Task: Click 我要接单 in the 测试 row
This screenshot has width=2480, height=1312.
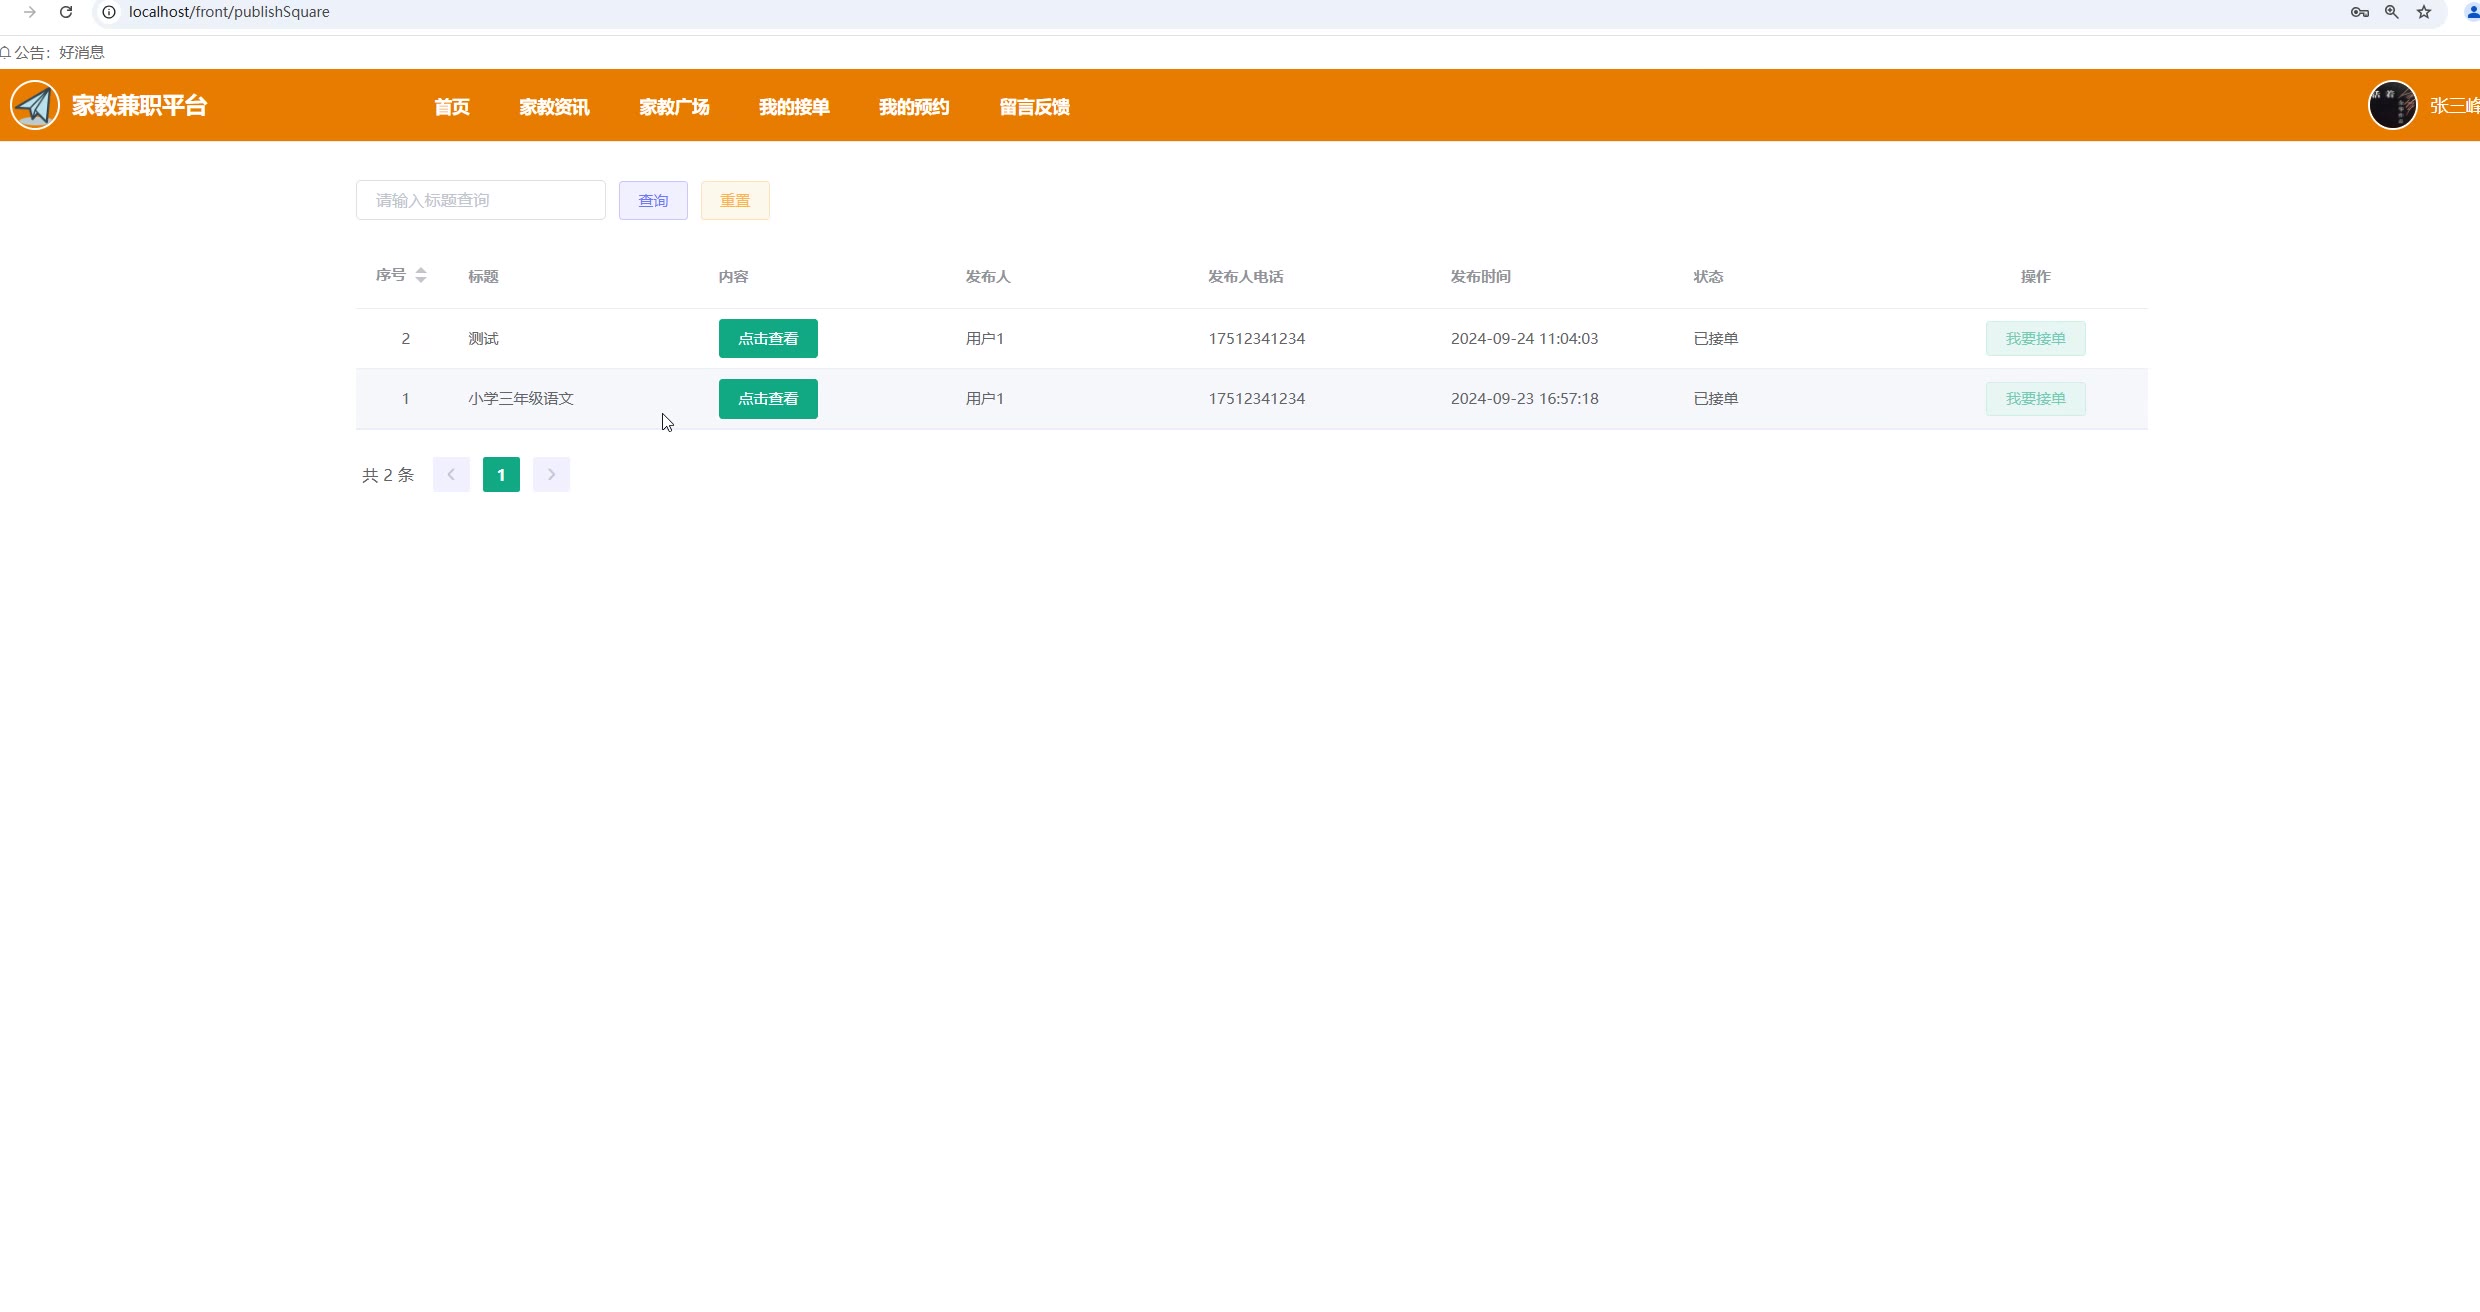Action: 2036,338
